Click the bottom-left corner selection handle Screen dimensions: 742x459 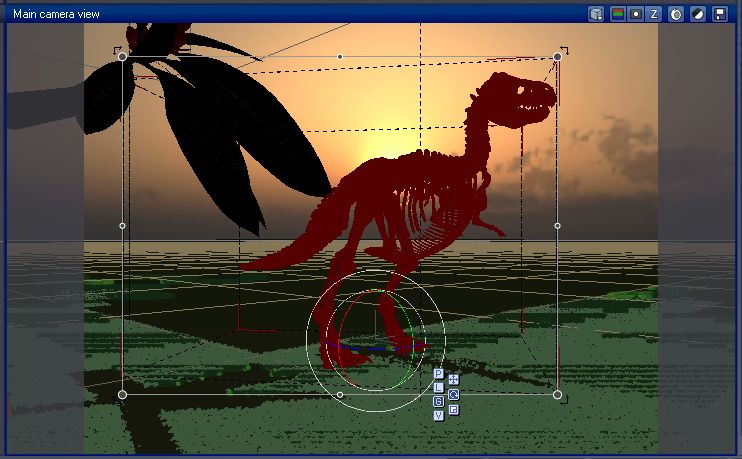point(122,395)
